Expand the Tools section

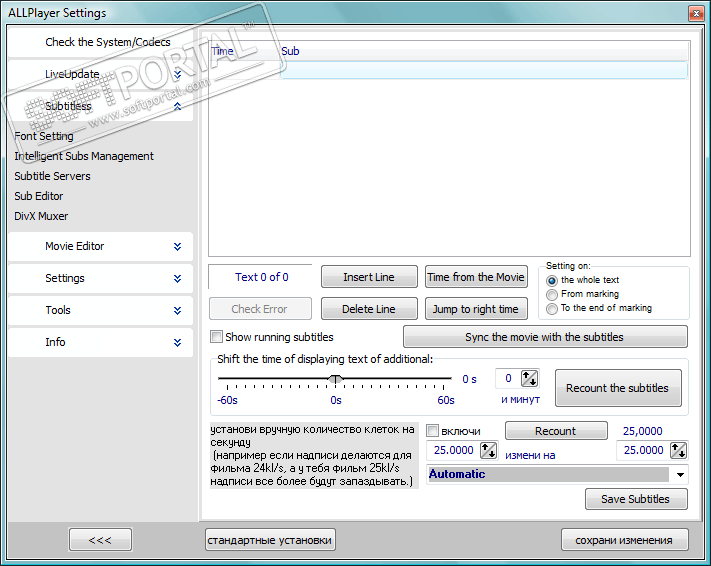[100, 310]
